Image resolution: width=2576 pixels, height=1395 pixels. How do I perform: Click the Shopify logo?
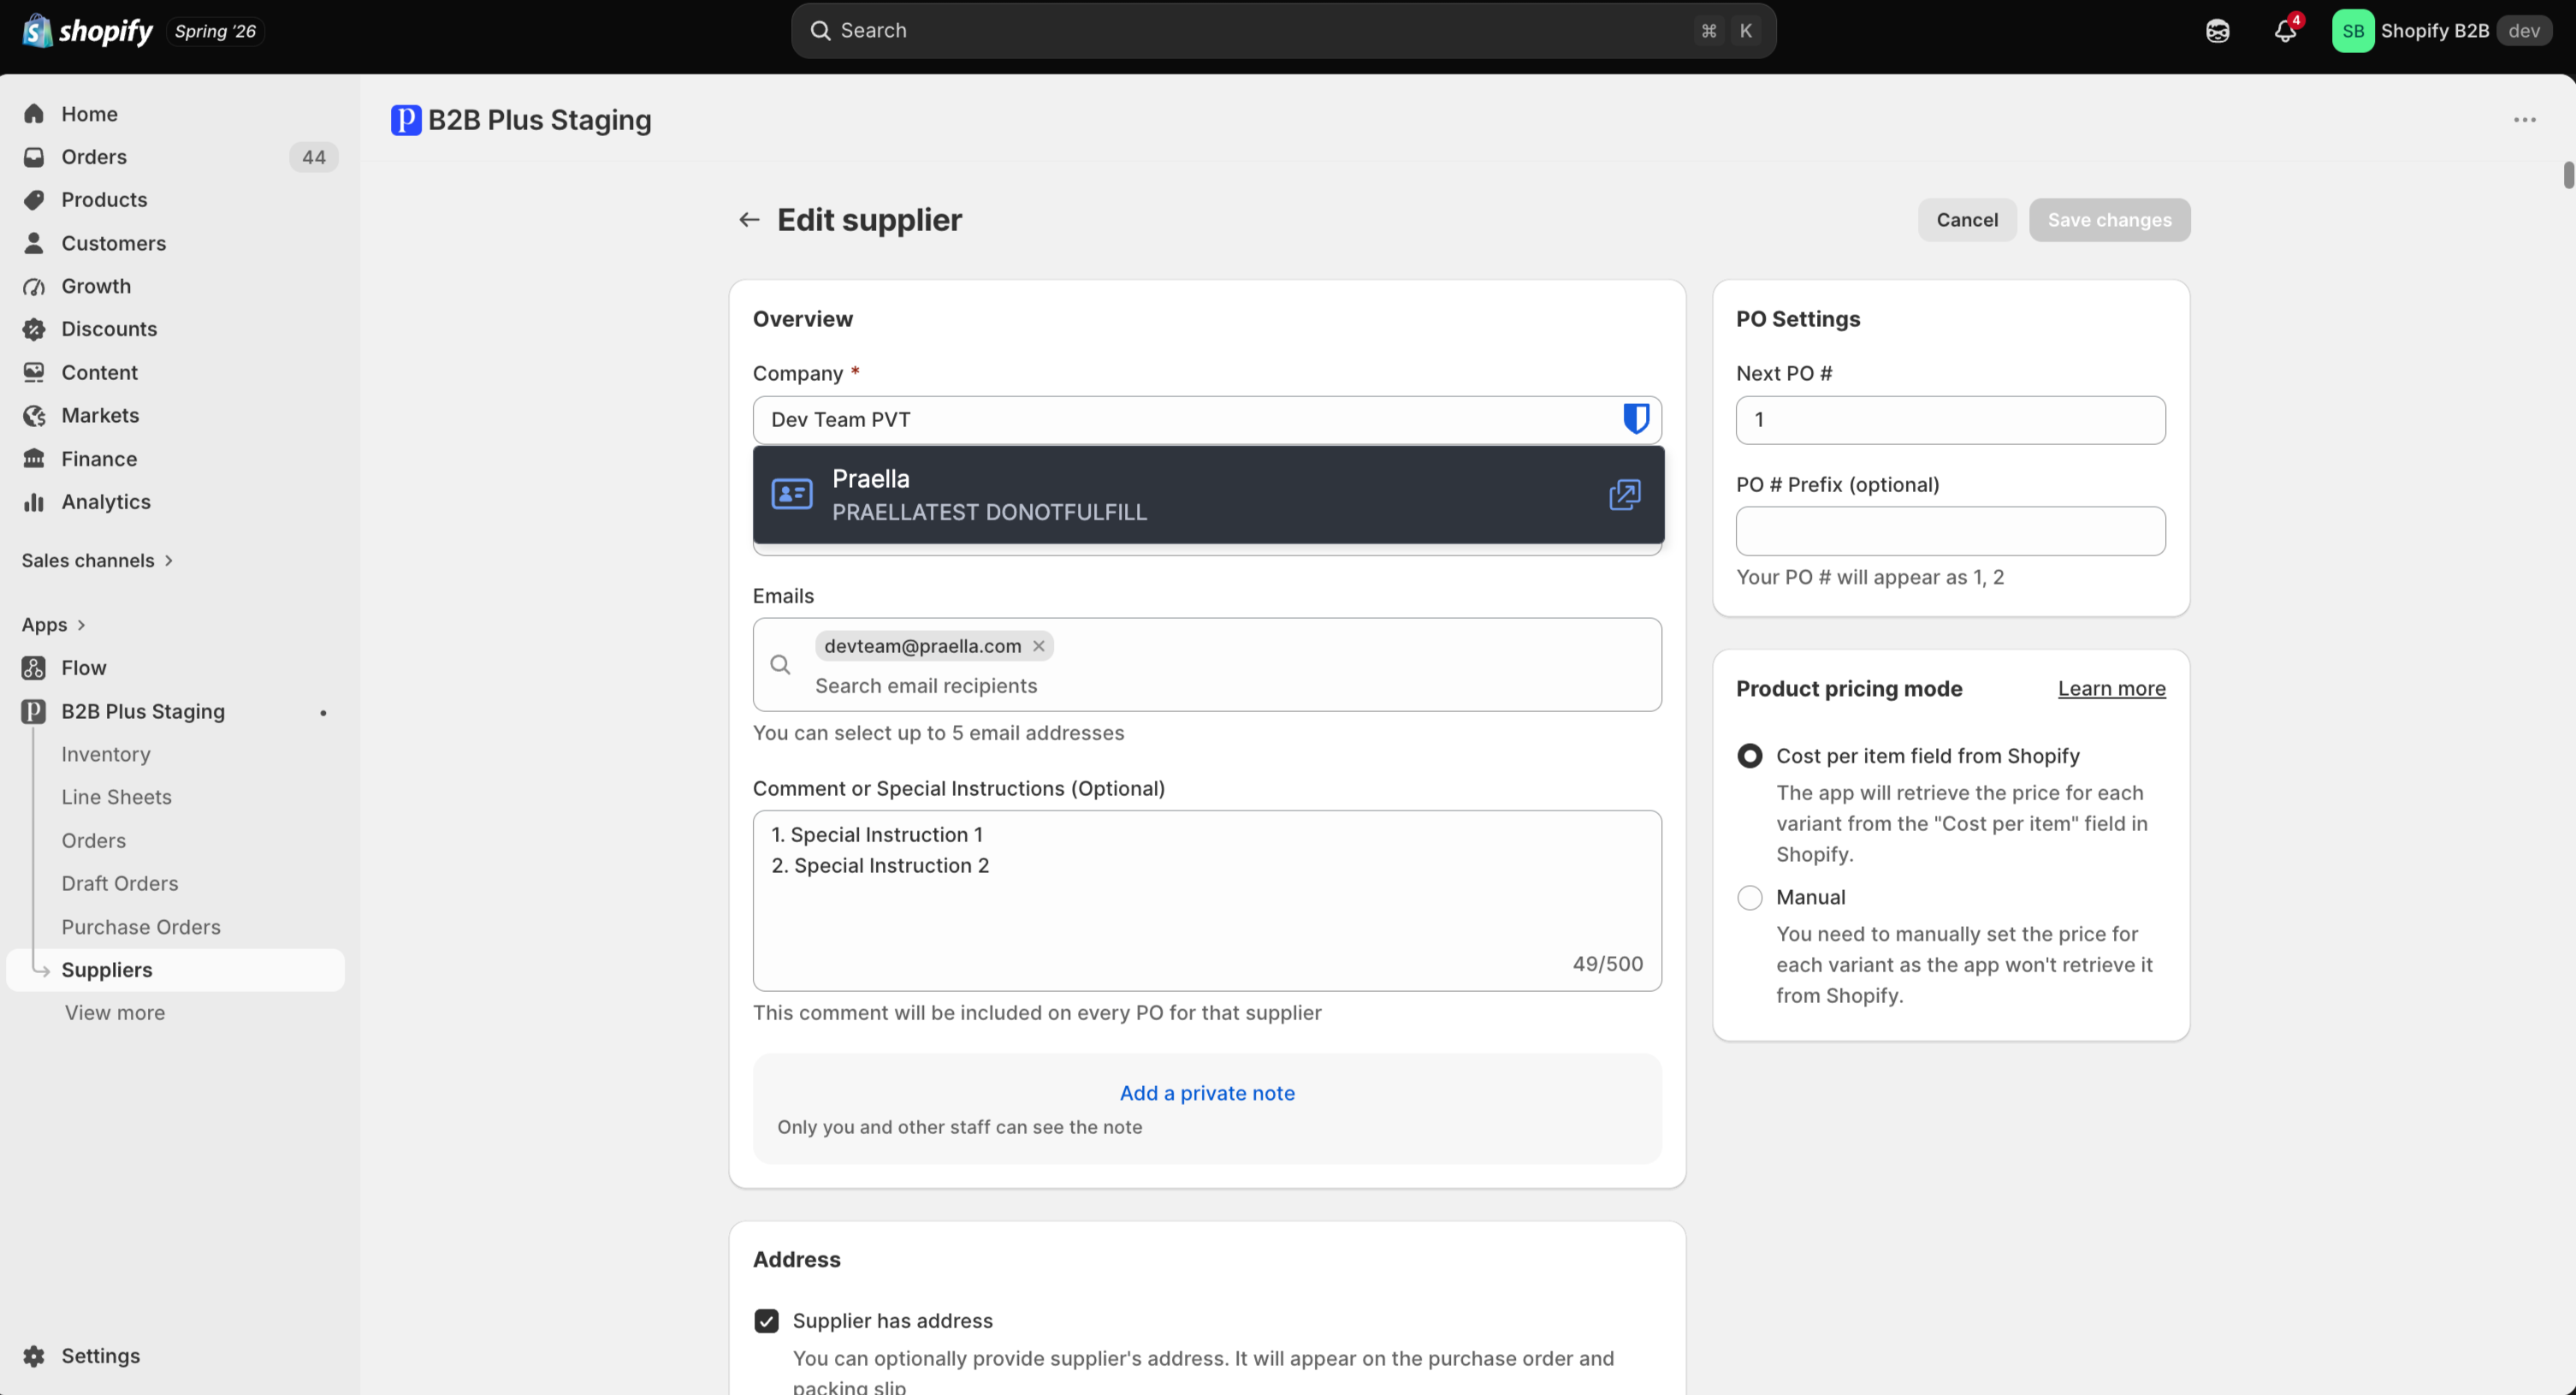pos(87,31)
